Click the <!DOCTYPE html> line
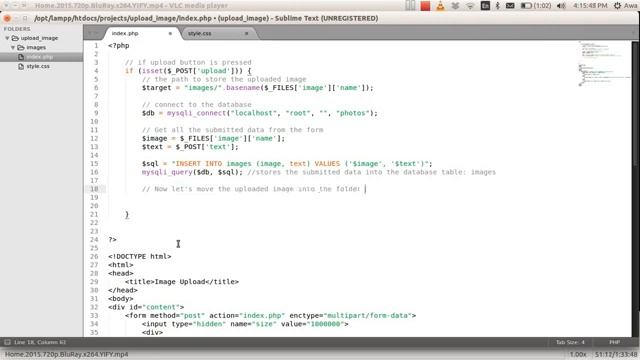The height and width of the screenshot is (360, 640). point(140,256)
